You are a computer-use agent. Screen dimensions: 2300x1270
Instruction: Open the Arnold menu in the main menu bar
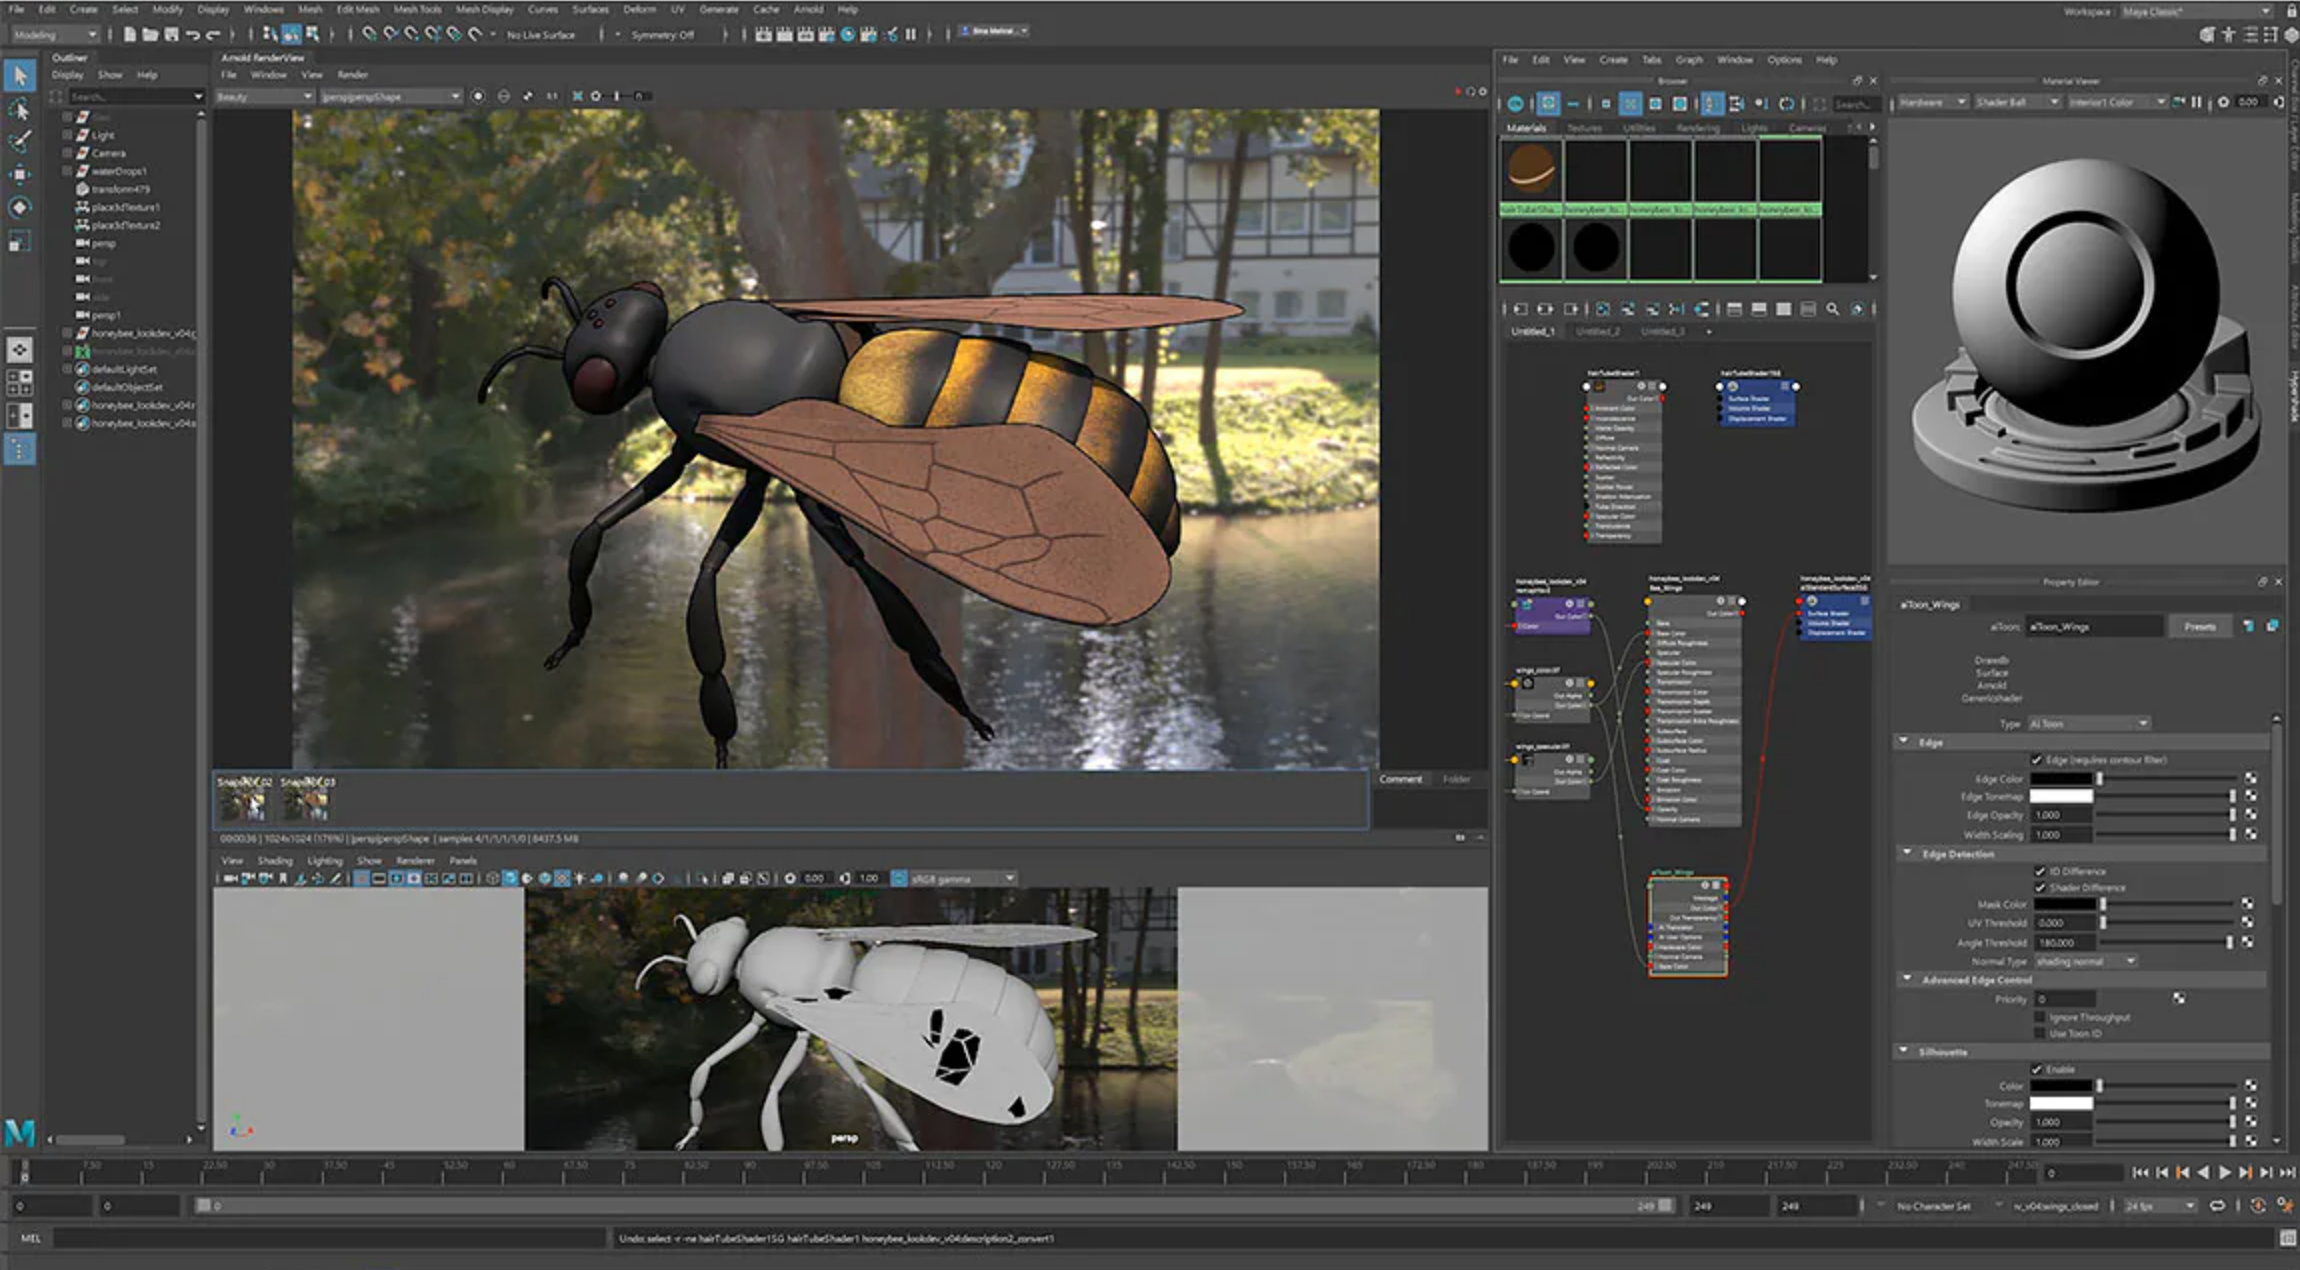pos(808,9)
